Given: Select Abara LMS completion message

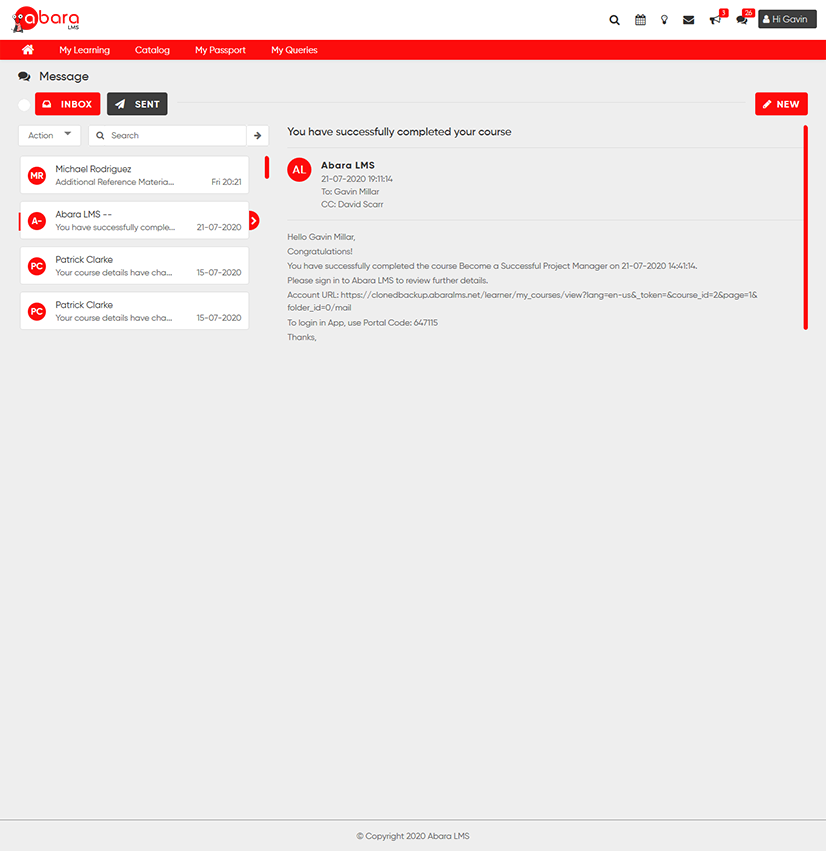Looking at the screenshot, I should coord(135,220).
